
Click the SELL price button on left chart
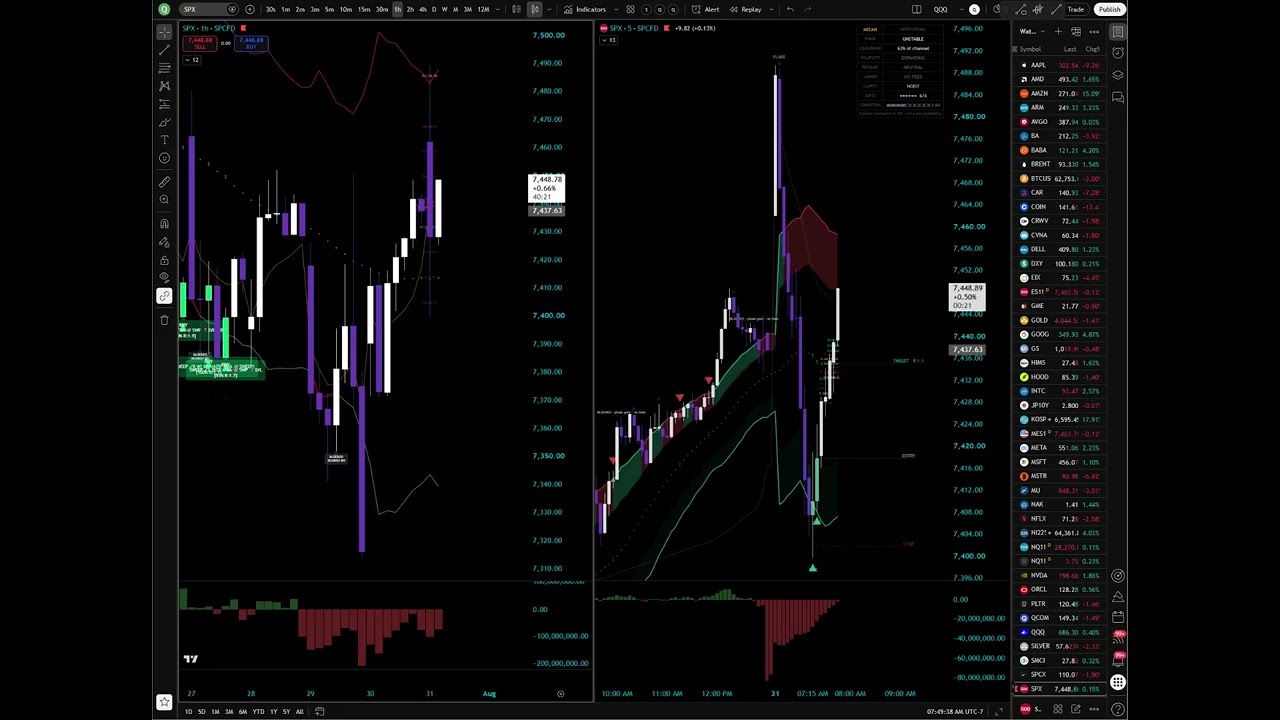pyautogui.click(x=200, y=44)
